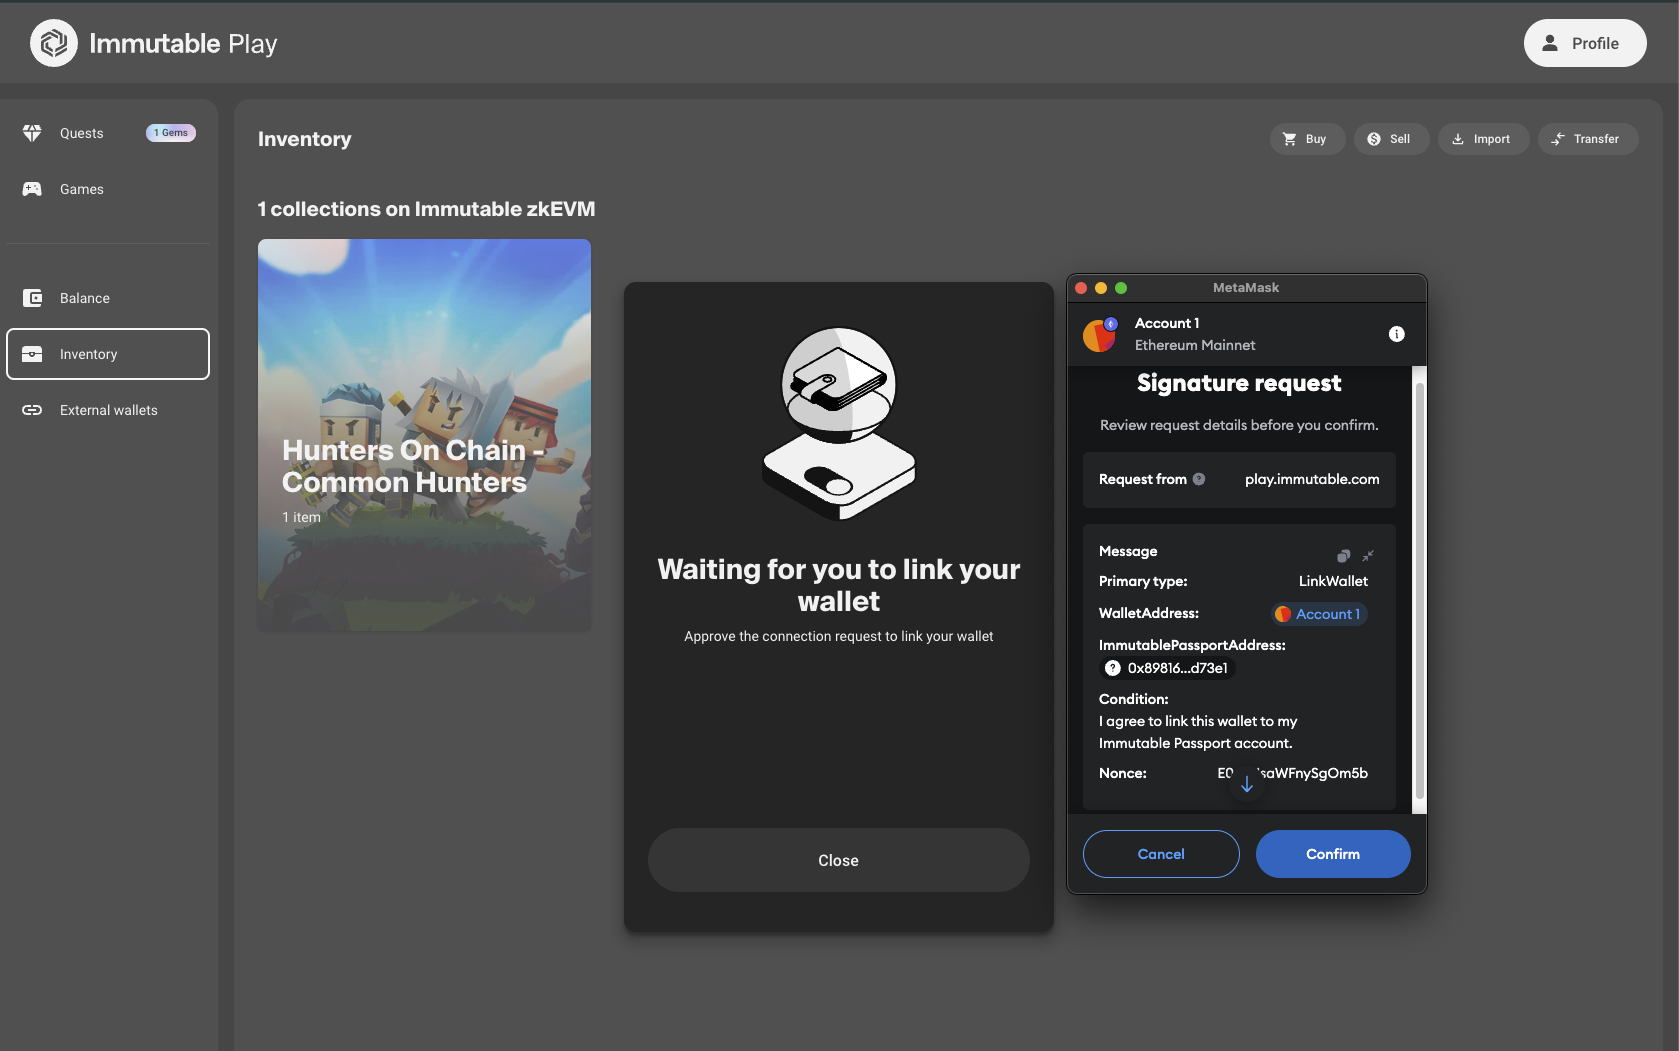Click green zoom dot of MetaMask window
Viewport: 1679px width, 1051px height.
pos(1121,288)
